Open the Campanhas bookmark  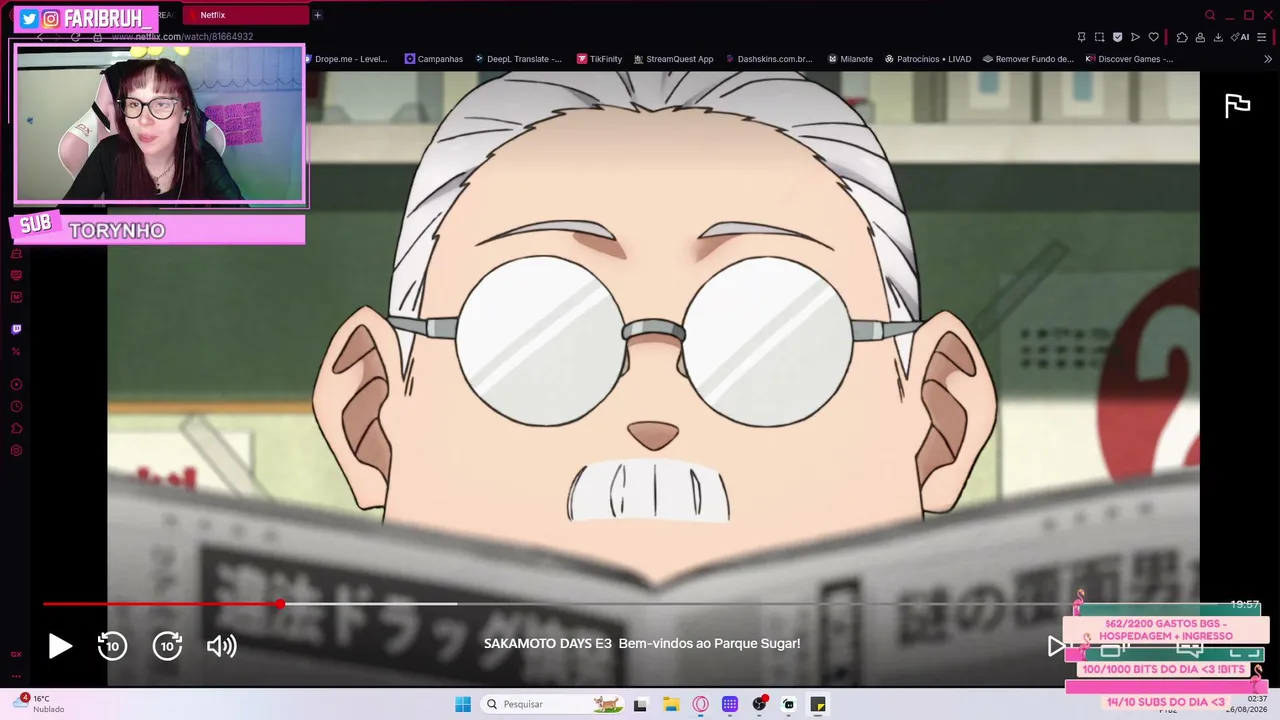click(434, 59)
